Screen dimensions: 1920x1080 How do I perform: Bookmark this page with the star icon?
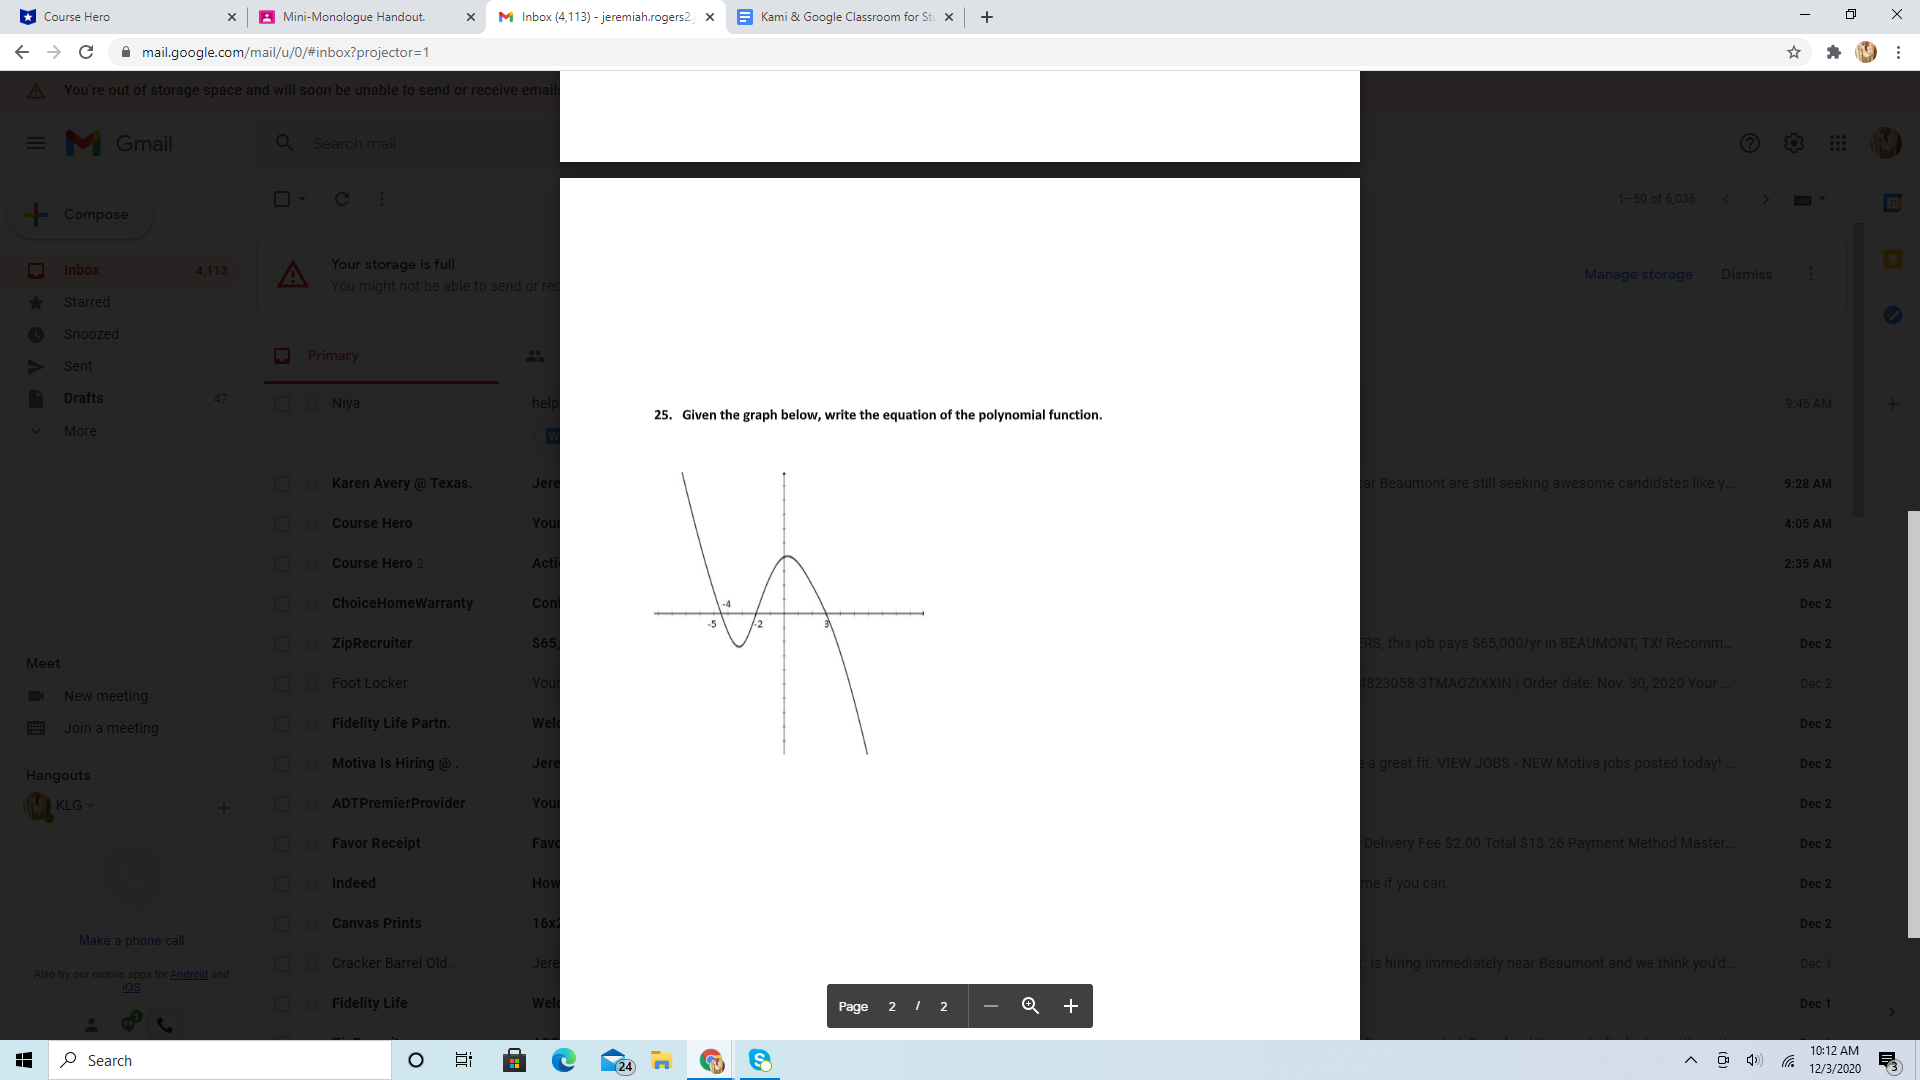pos(1795,52)
